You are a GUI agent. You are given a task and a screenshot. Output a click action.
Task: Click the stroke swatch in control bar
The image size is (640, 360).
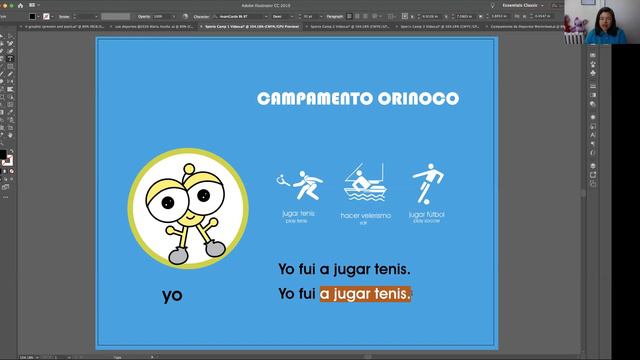46,16
